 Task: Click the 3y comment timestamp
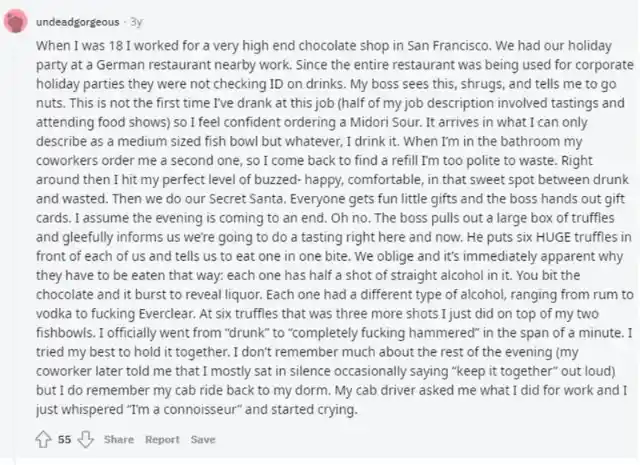136,22
